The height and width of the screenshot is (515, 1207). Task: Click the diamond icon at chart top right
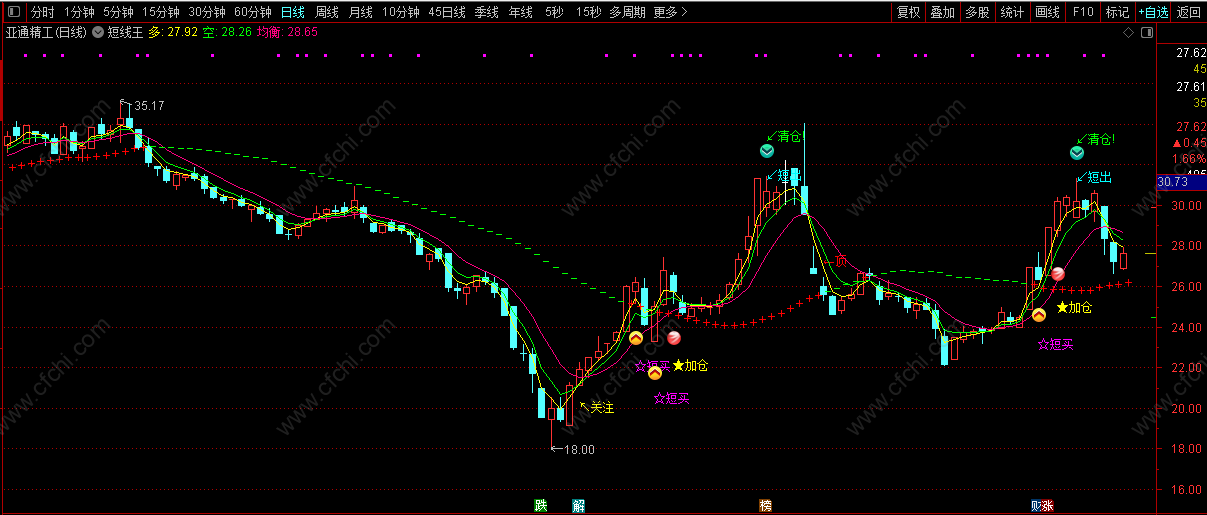[1128, 32]
